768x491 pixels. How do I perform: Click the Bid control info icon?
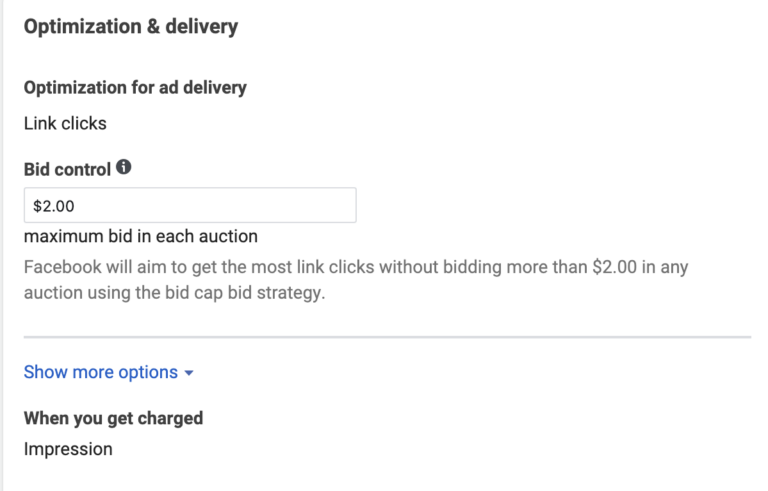pos(124,168)
